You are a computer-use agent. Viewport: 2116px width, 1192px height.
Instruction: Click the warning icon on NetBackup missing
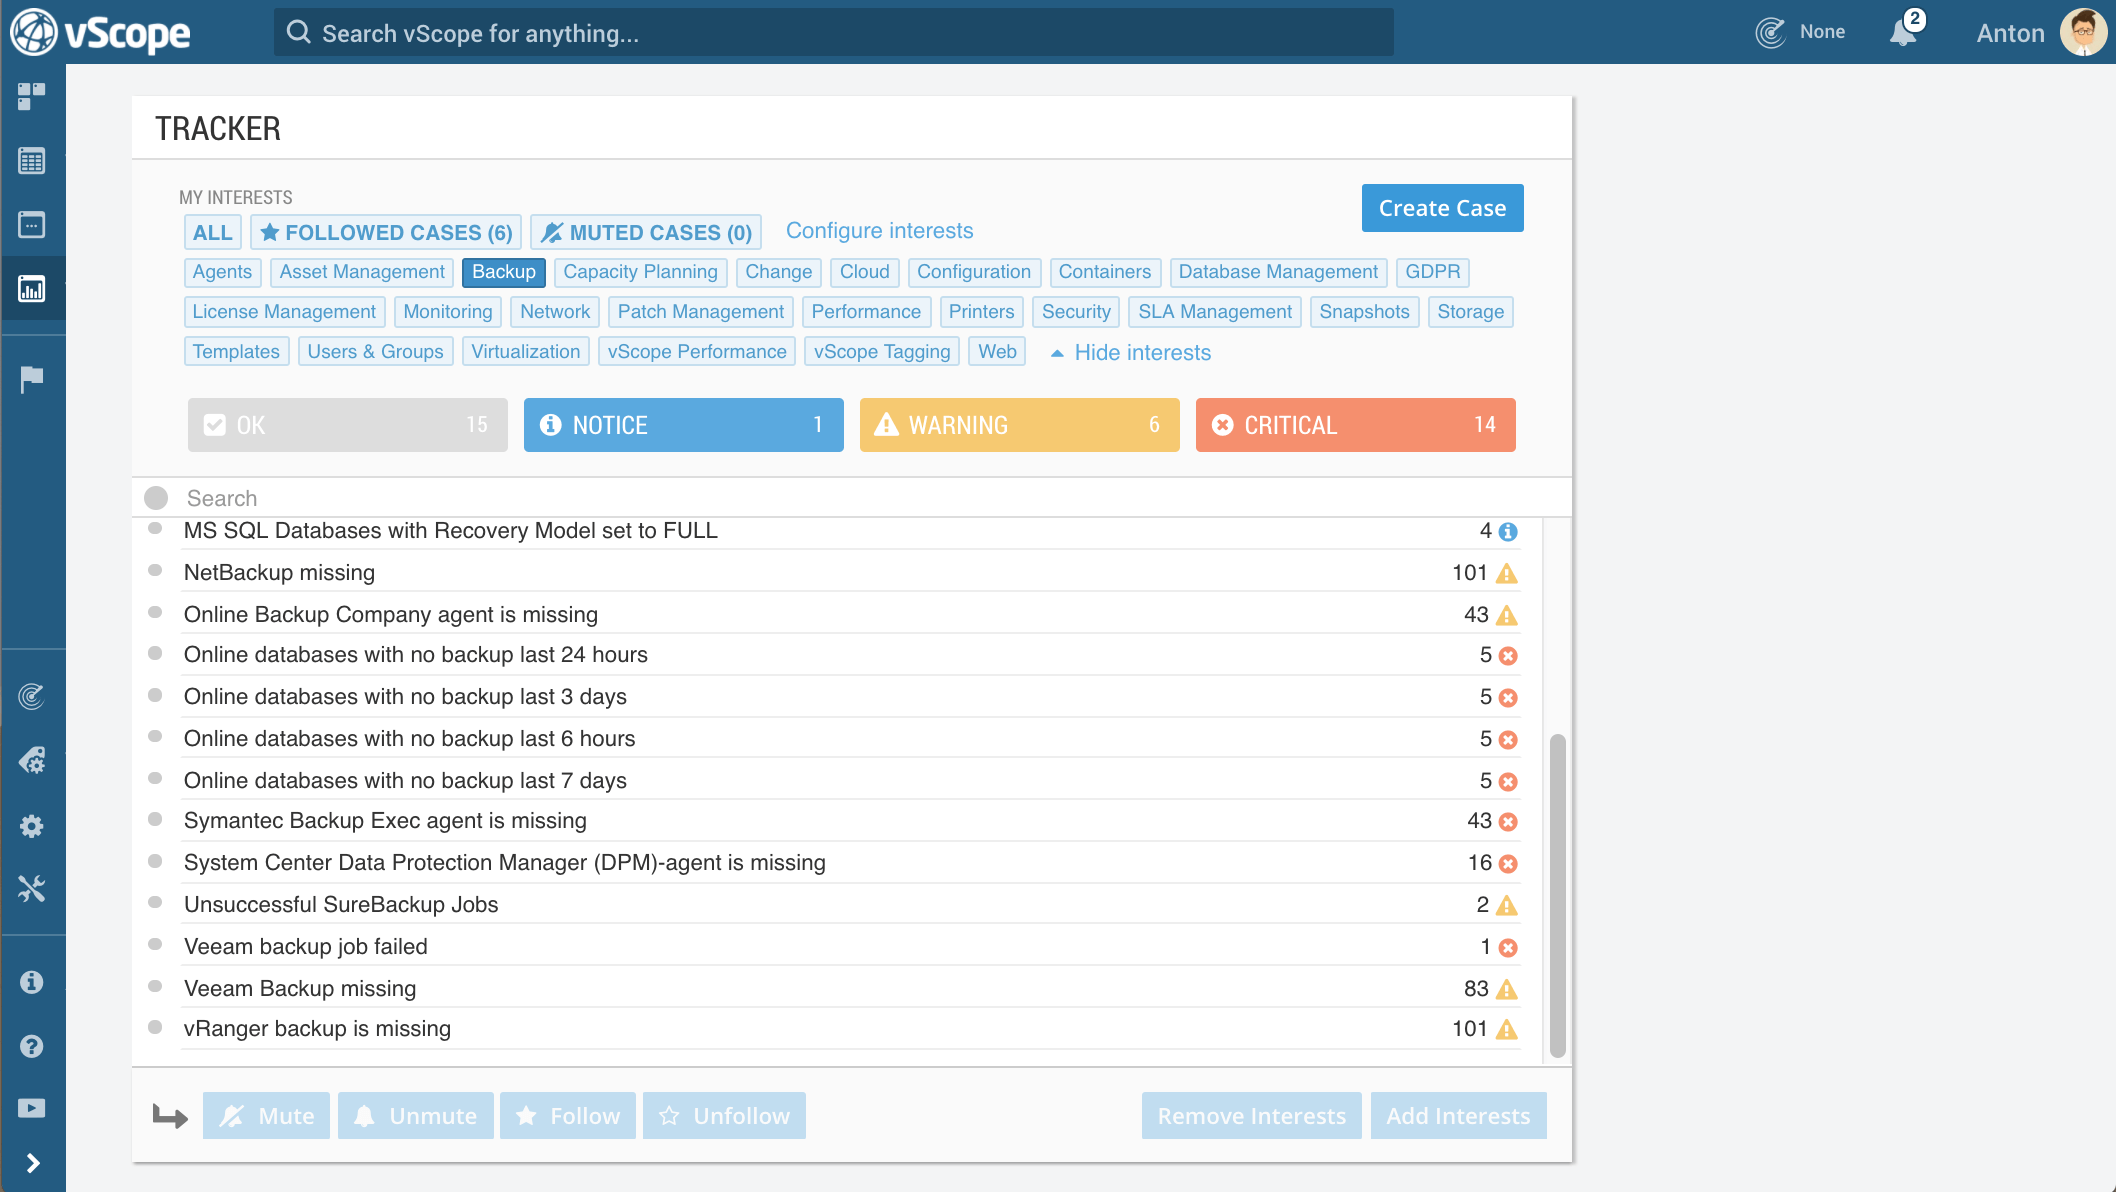point(1507,574)
